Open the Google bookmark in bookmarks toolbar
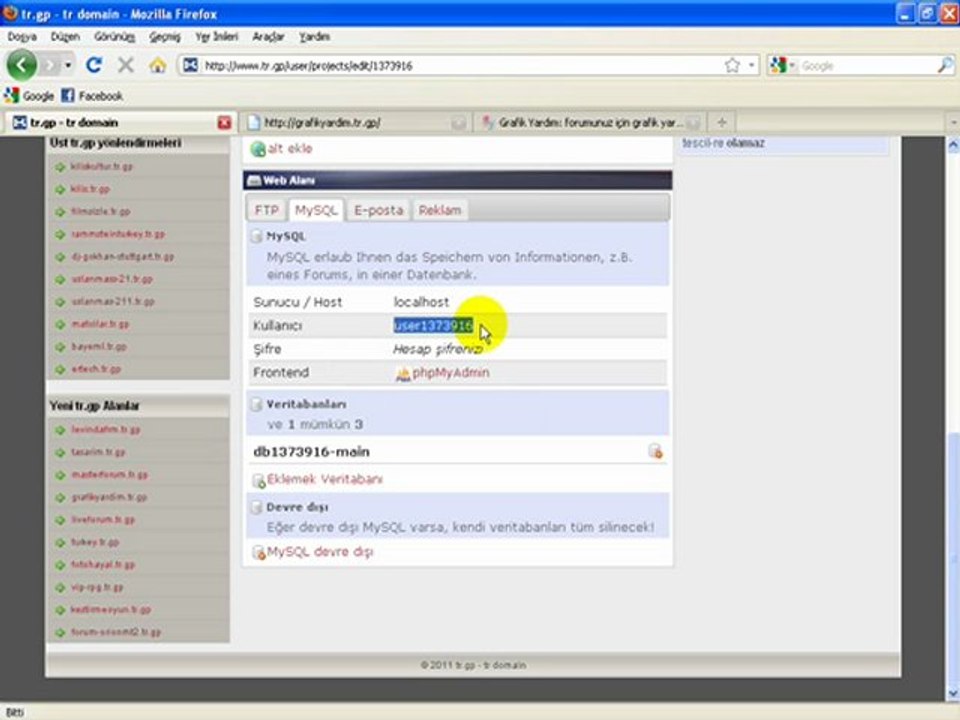Viewport: 960px width, 720px height. 30,96
